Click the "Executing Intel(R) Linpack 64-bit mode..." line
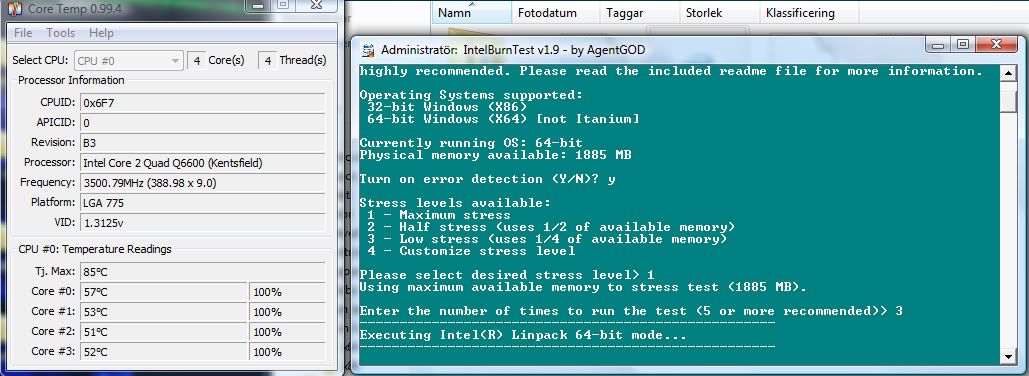 coord(522,335)
